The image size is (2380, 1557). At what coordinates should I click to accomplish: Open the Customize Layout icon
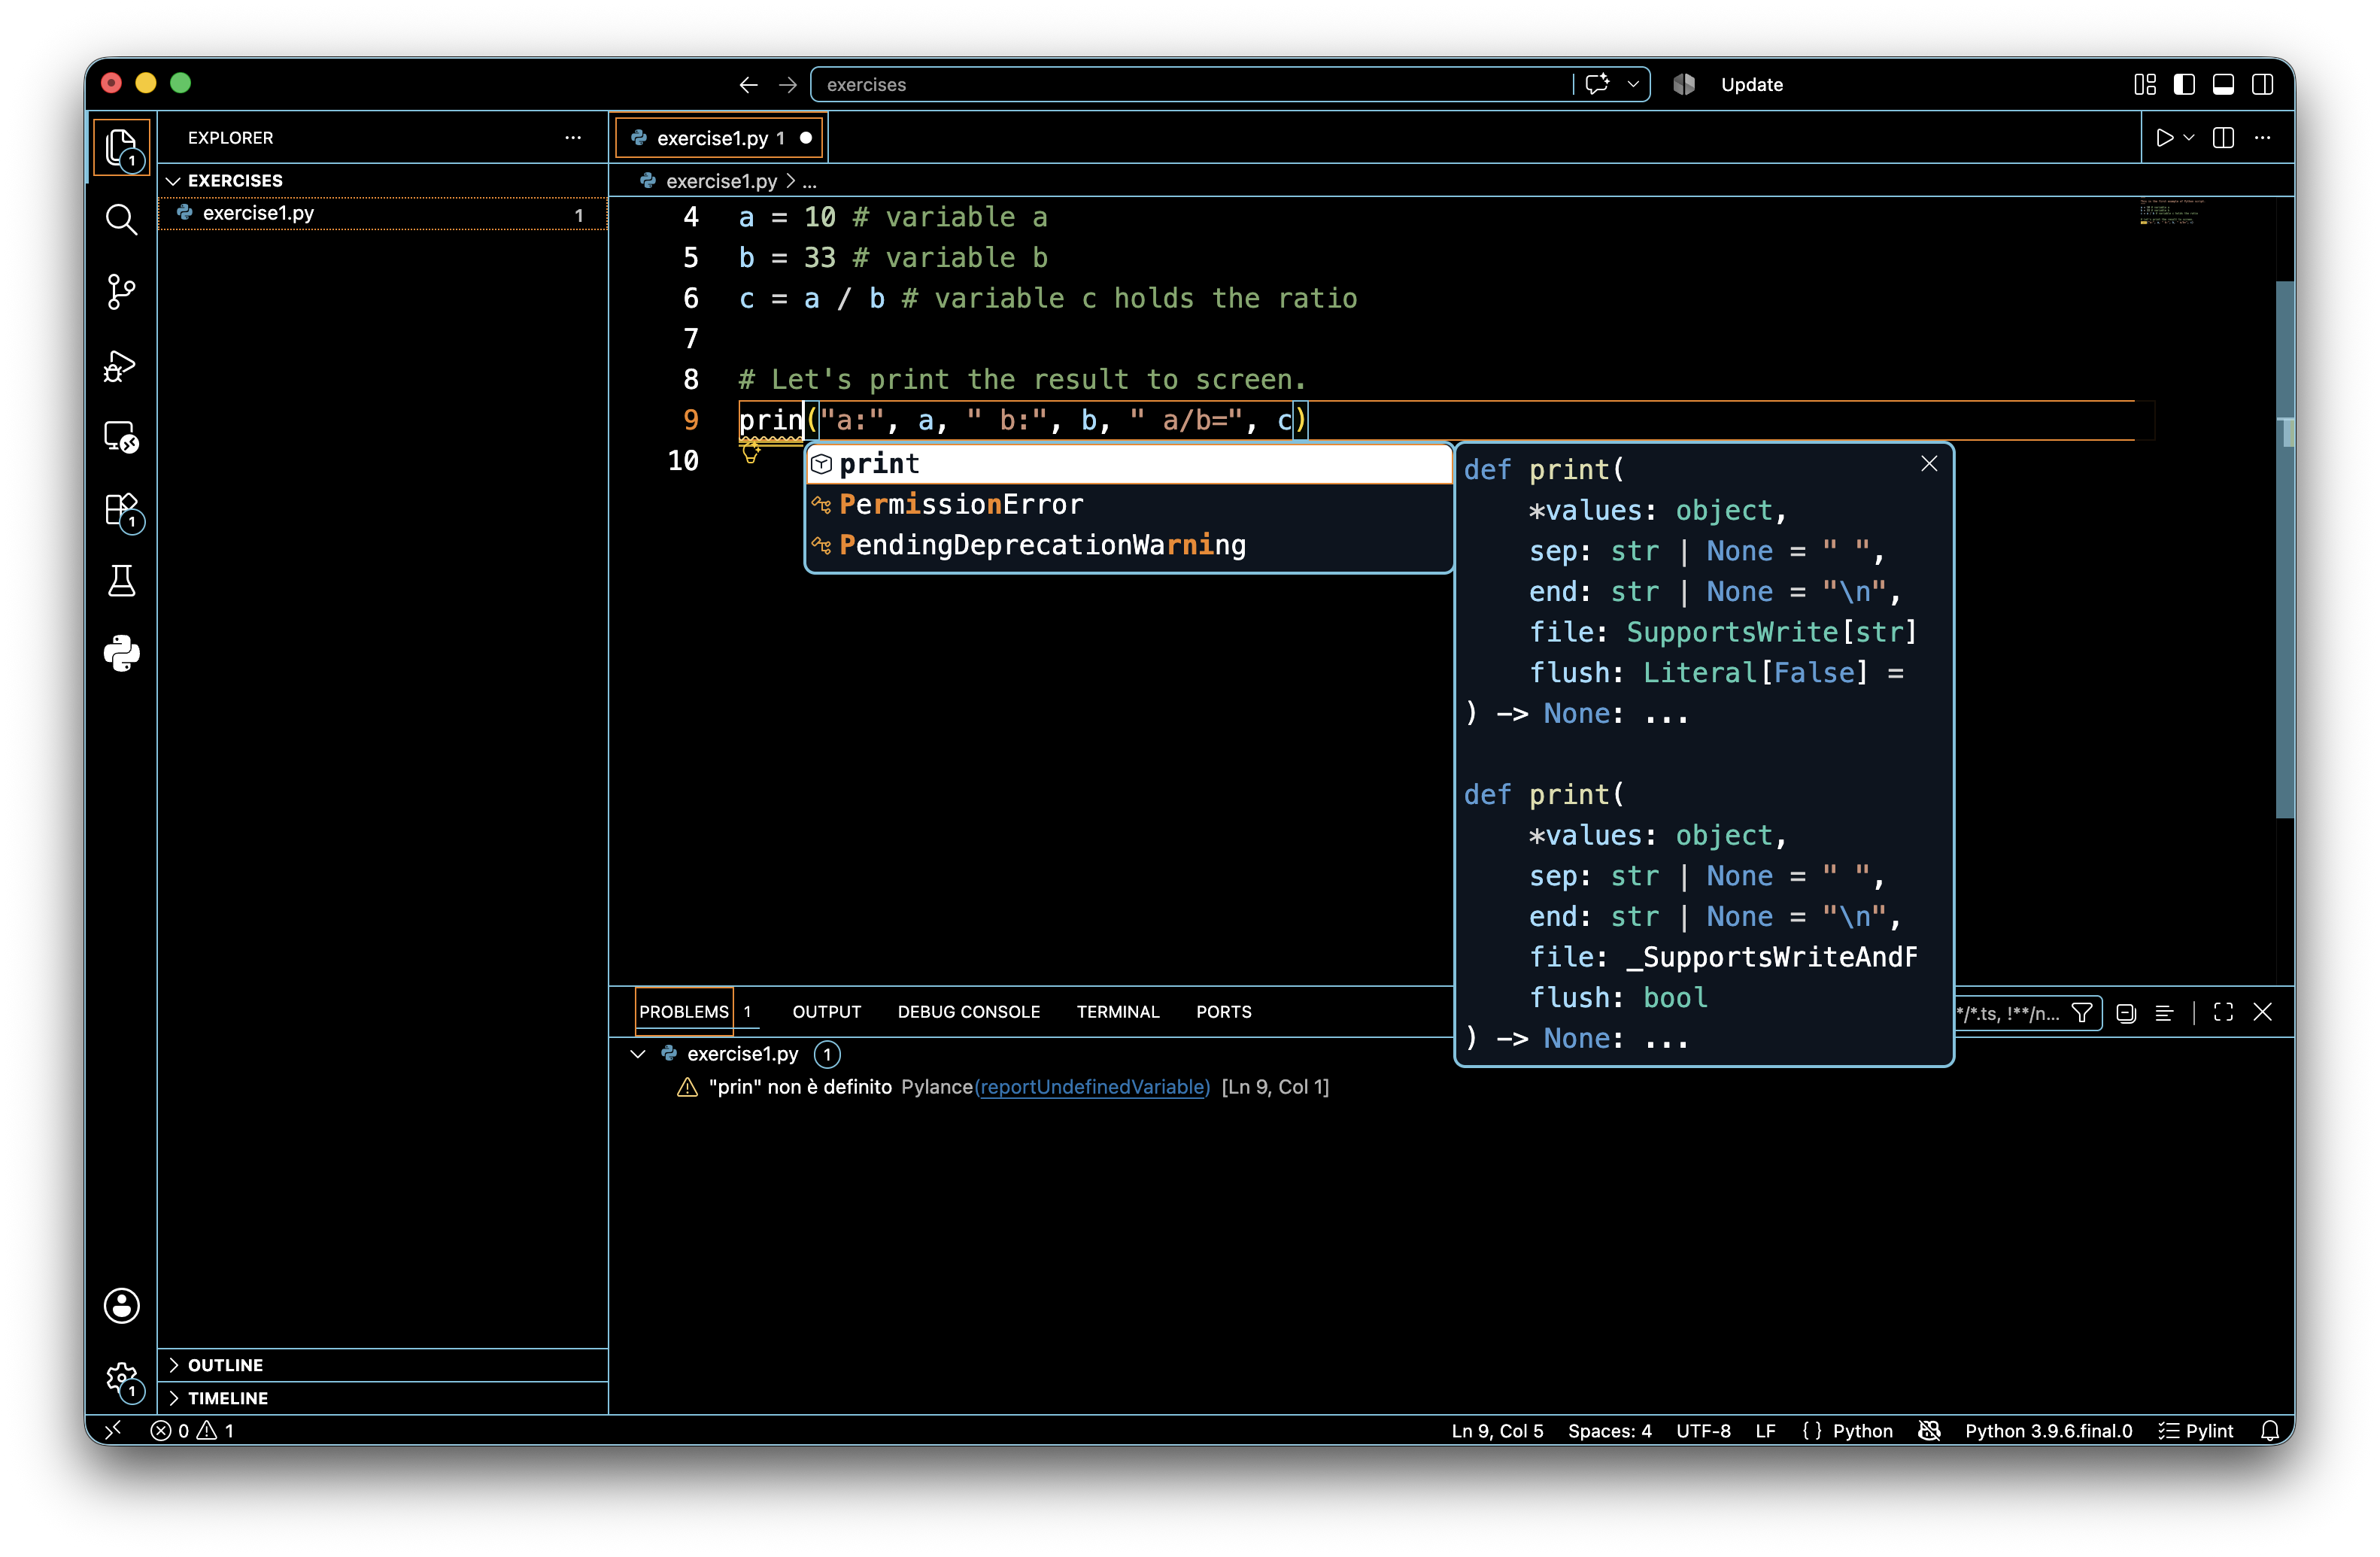tap(2145, 85)
